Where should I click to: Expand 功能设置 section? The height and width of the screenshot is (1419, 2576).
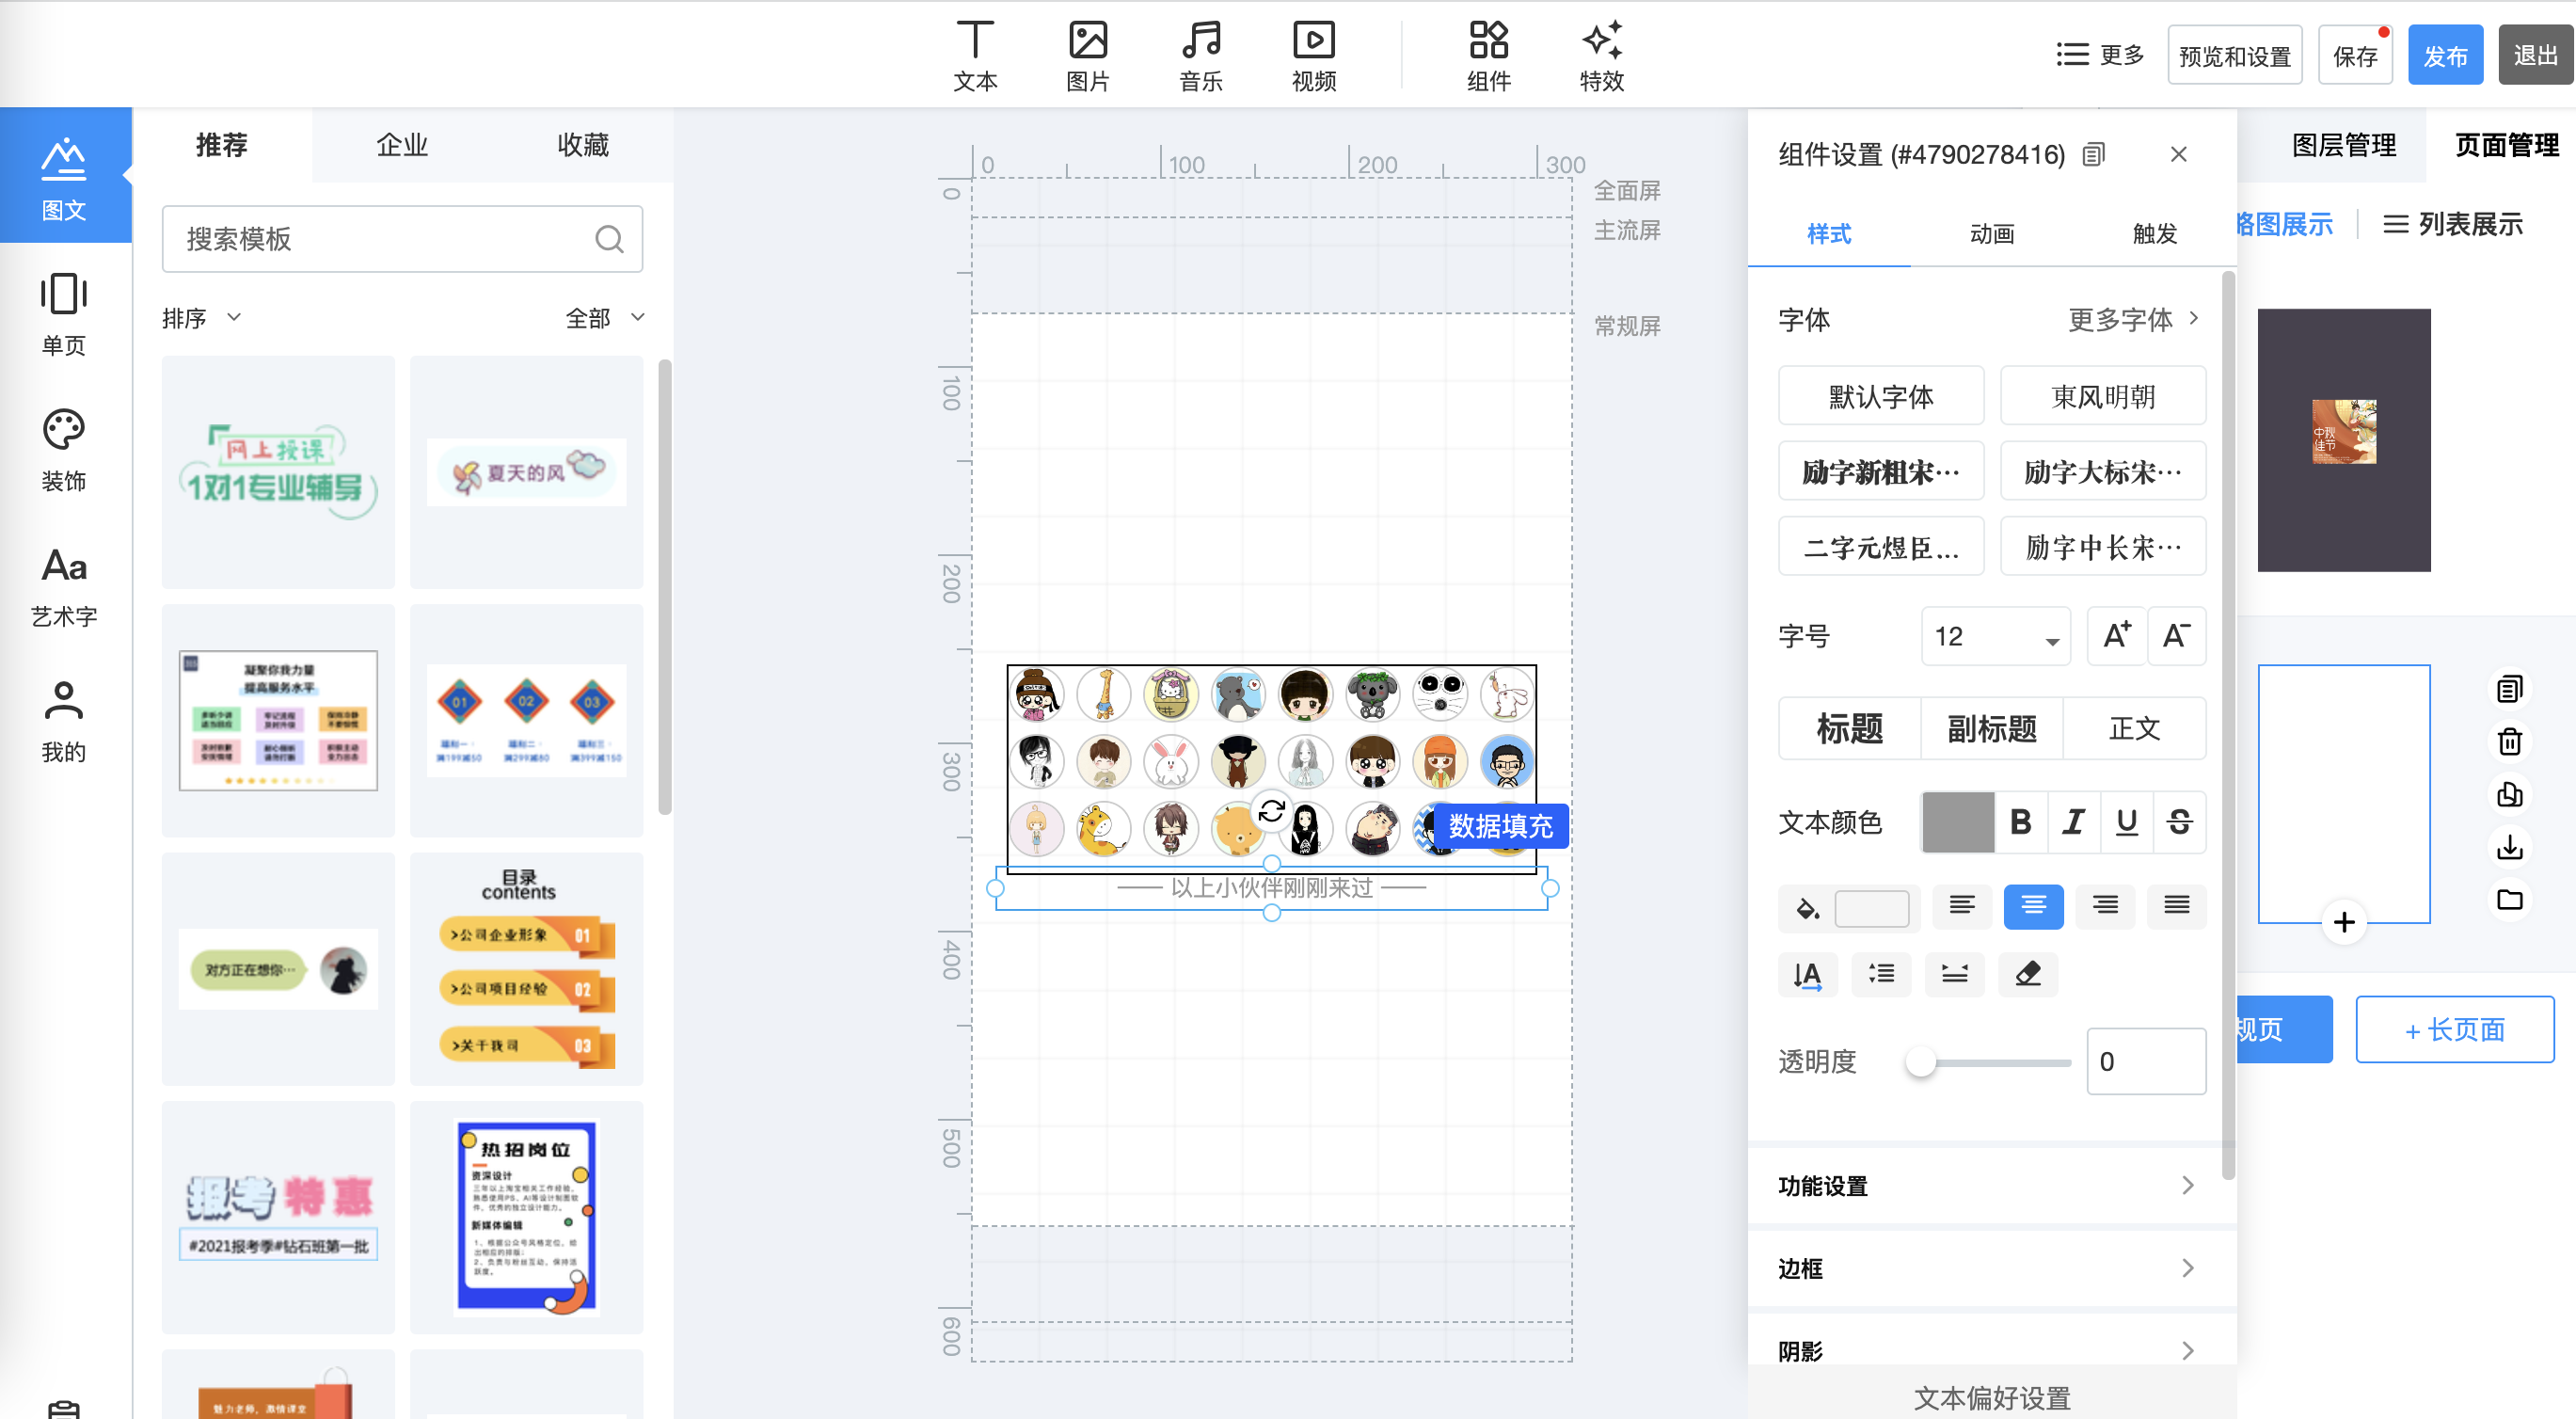coord(1991,1186)
